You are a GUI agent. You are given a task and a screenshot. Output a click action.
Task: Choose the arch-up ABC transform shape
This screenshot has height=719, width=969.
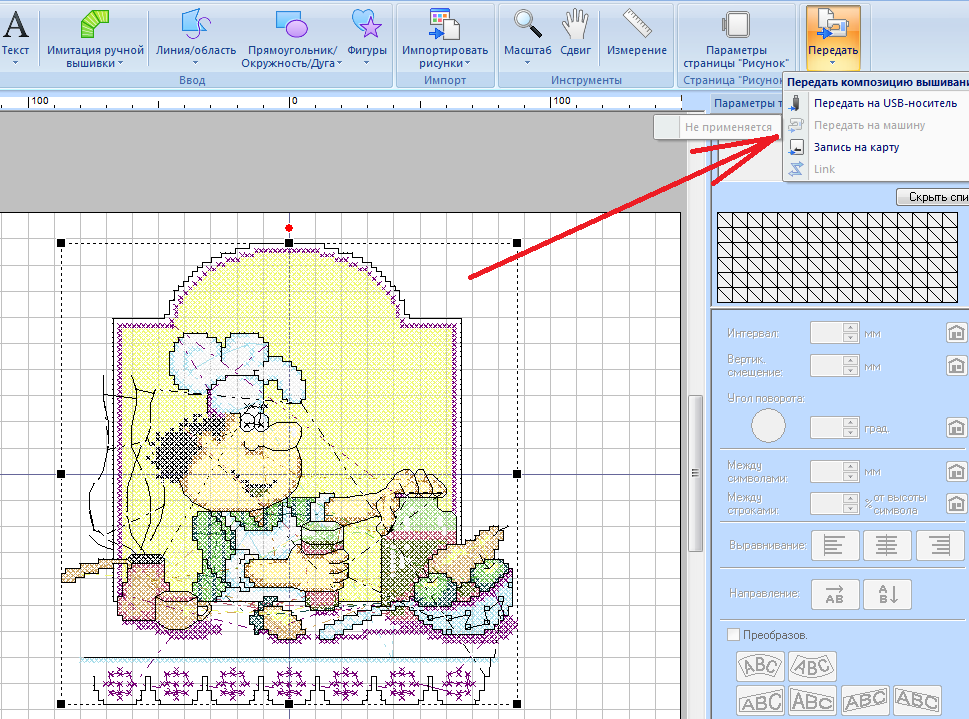[760, 666]
